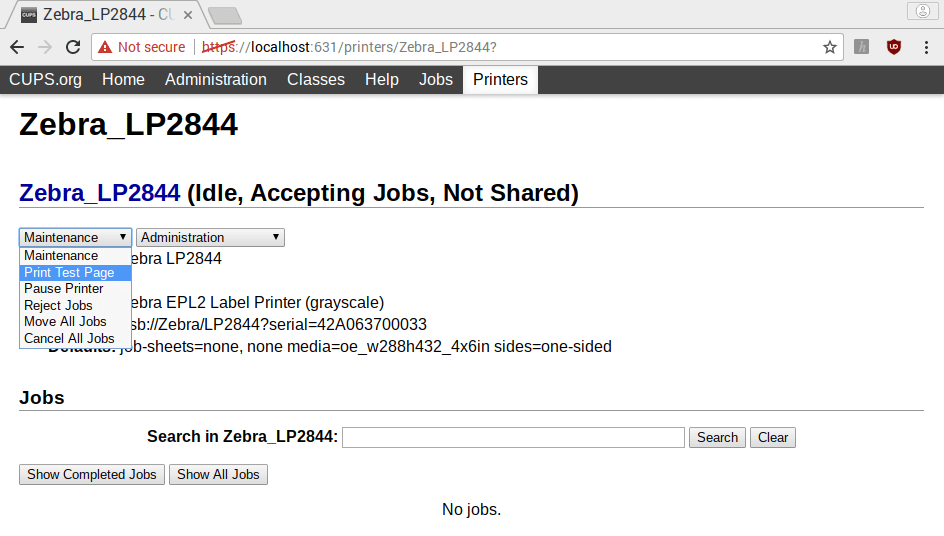
Task: Click Show Completed Jobs
Action: point(92,475)
